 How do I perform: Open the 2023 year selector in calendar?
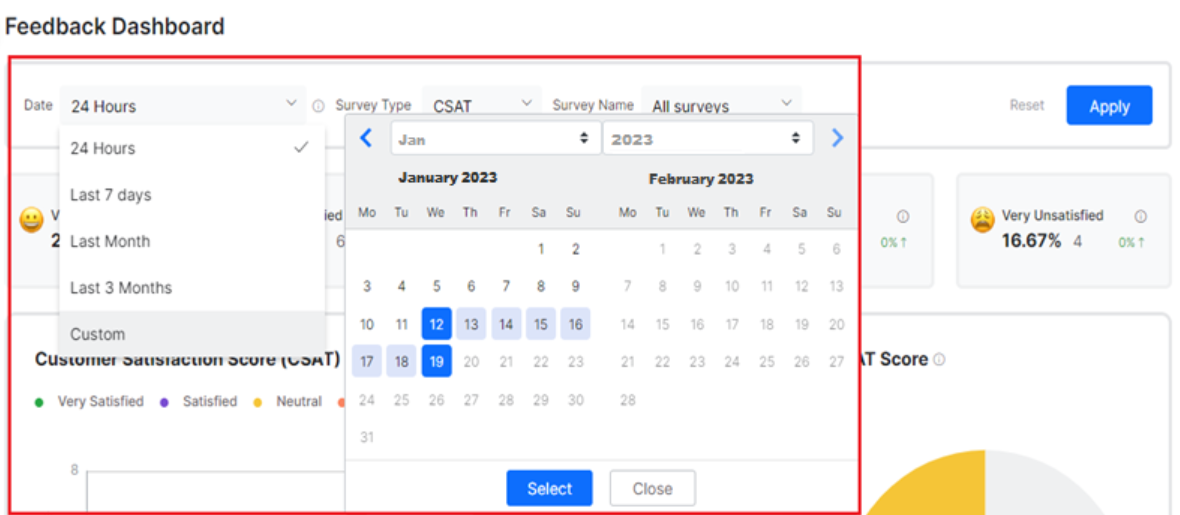tap(707, 139)
